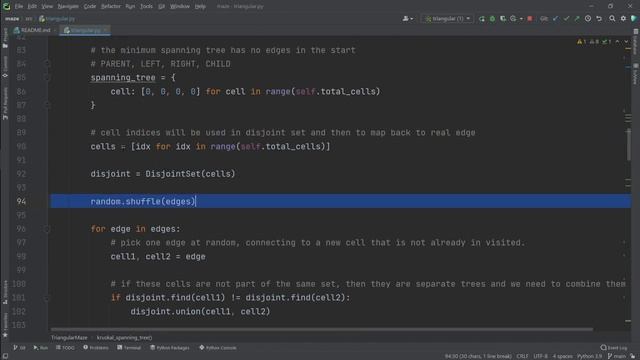Click Git Update Project blue arrow
The image size is (640, 360).
556,19
